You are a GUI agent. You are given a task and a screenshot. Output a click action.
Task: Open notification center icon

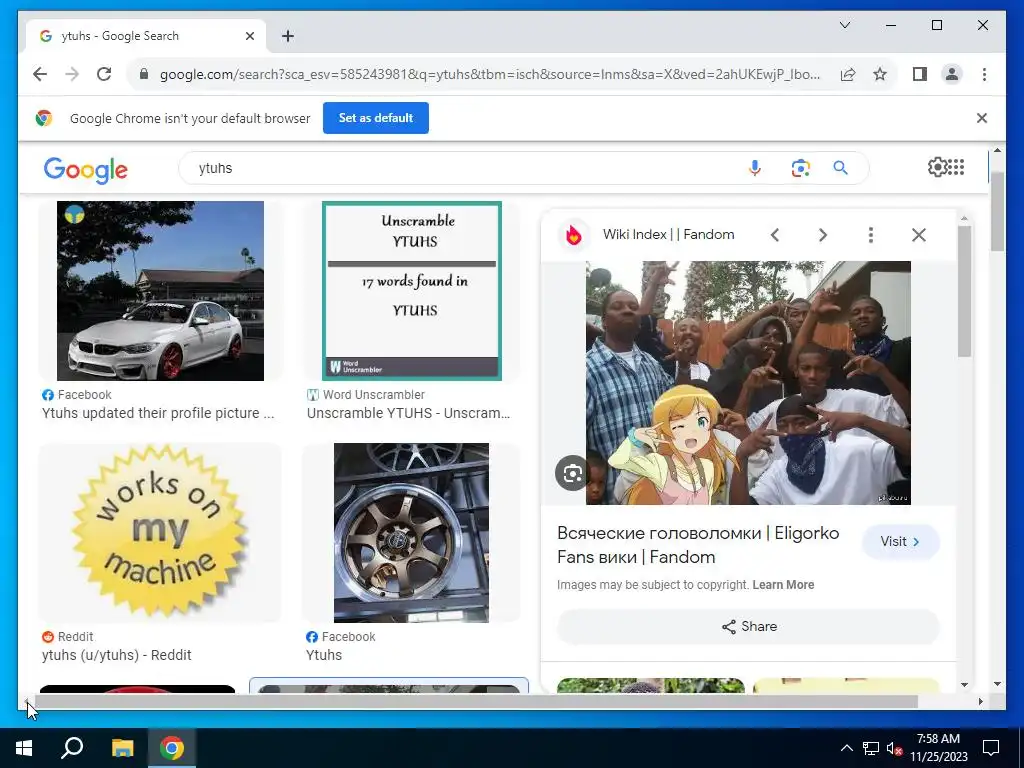point(991,748)
